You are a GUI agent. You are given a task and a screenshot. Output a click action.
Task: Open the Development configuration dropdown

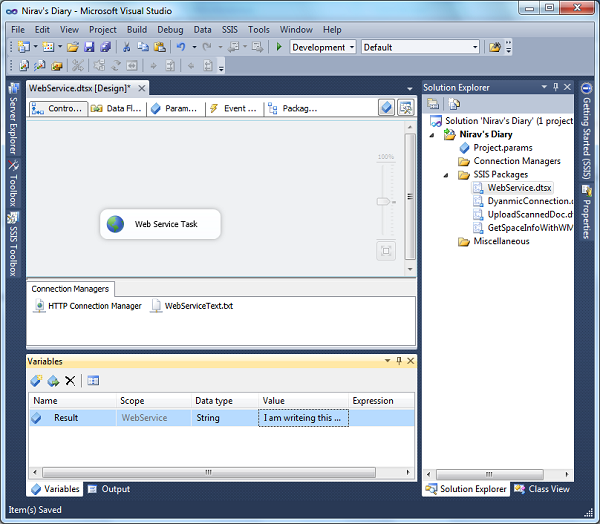[x=351, y=47]
